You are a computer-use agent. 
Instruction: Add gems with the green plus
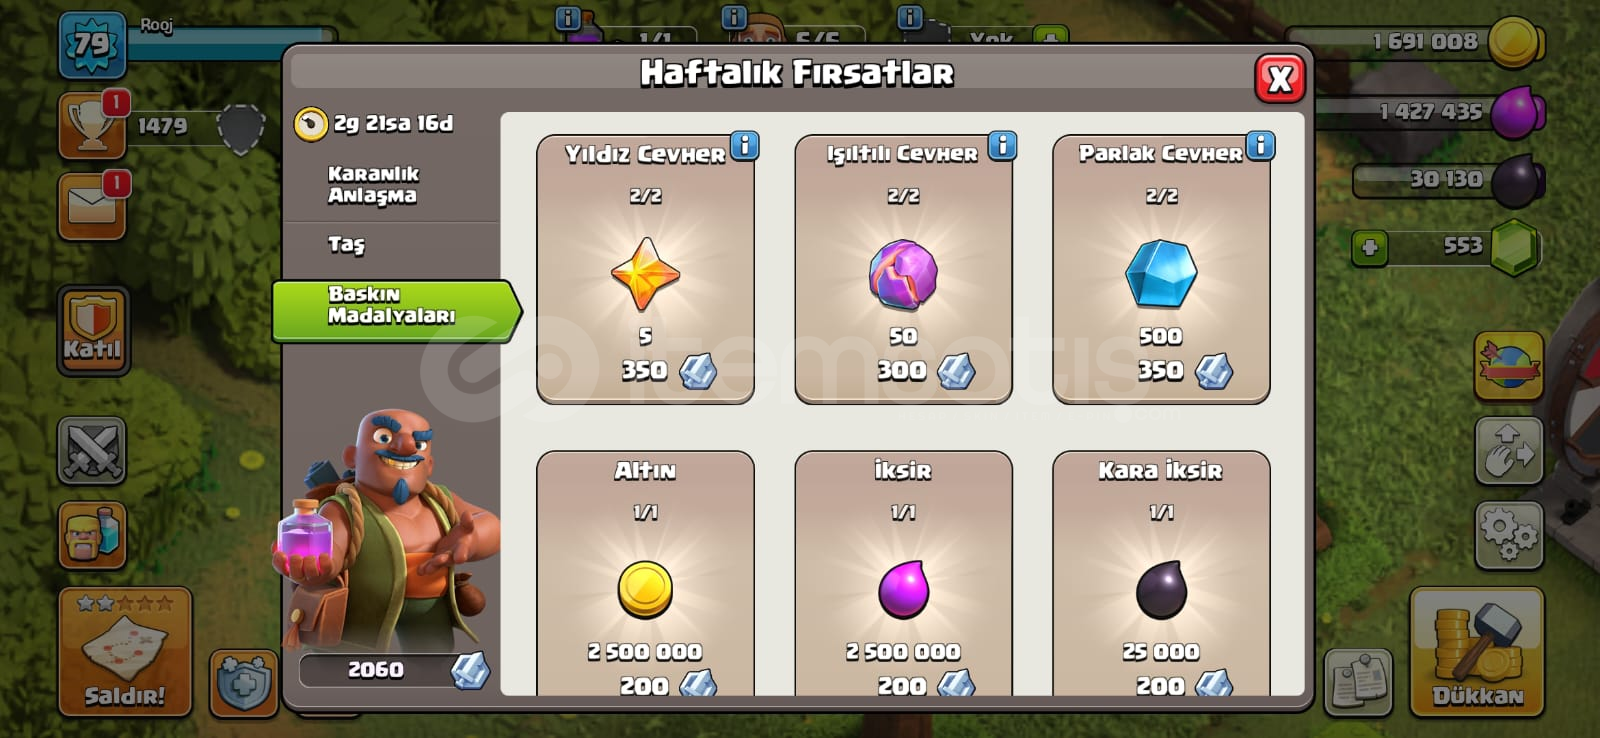(1370, 247)
